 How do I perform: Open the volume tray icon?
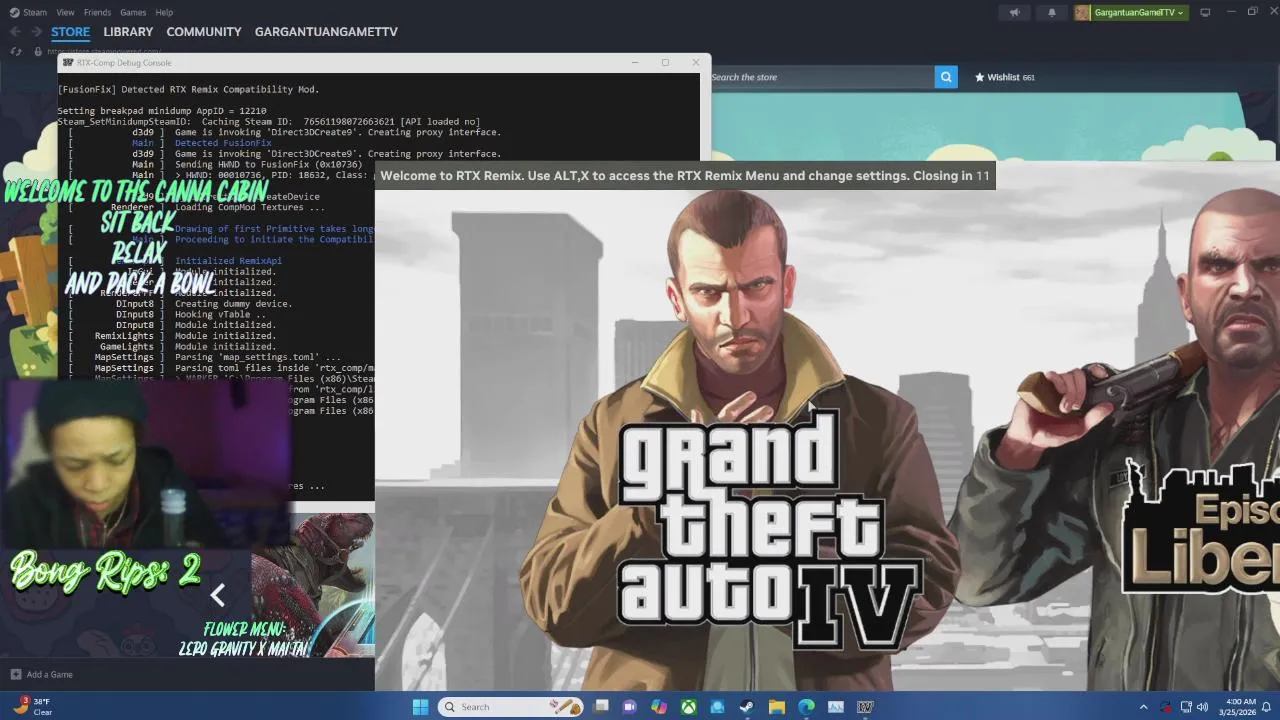click(x=1202, y=707)
